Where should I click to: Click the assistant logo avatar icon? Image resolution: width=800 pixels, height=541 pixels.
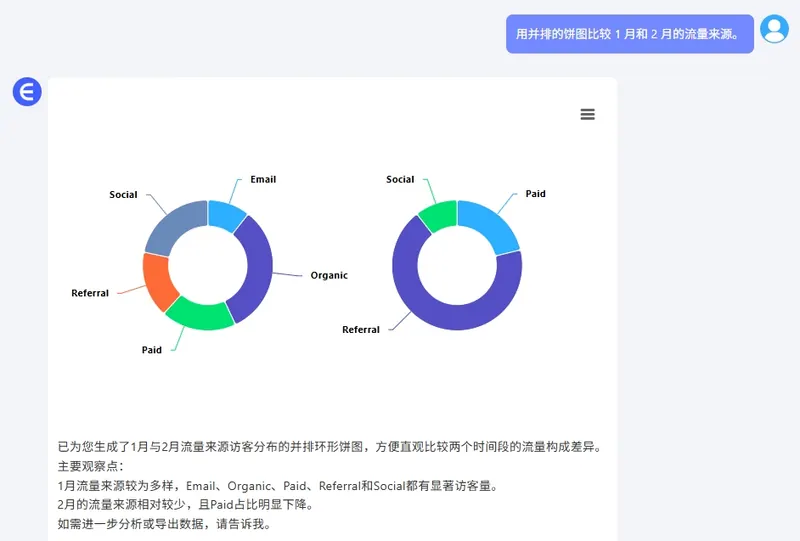tap(27, 92)
